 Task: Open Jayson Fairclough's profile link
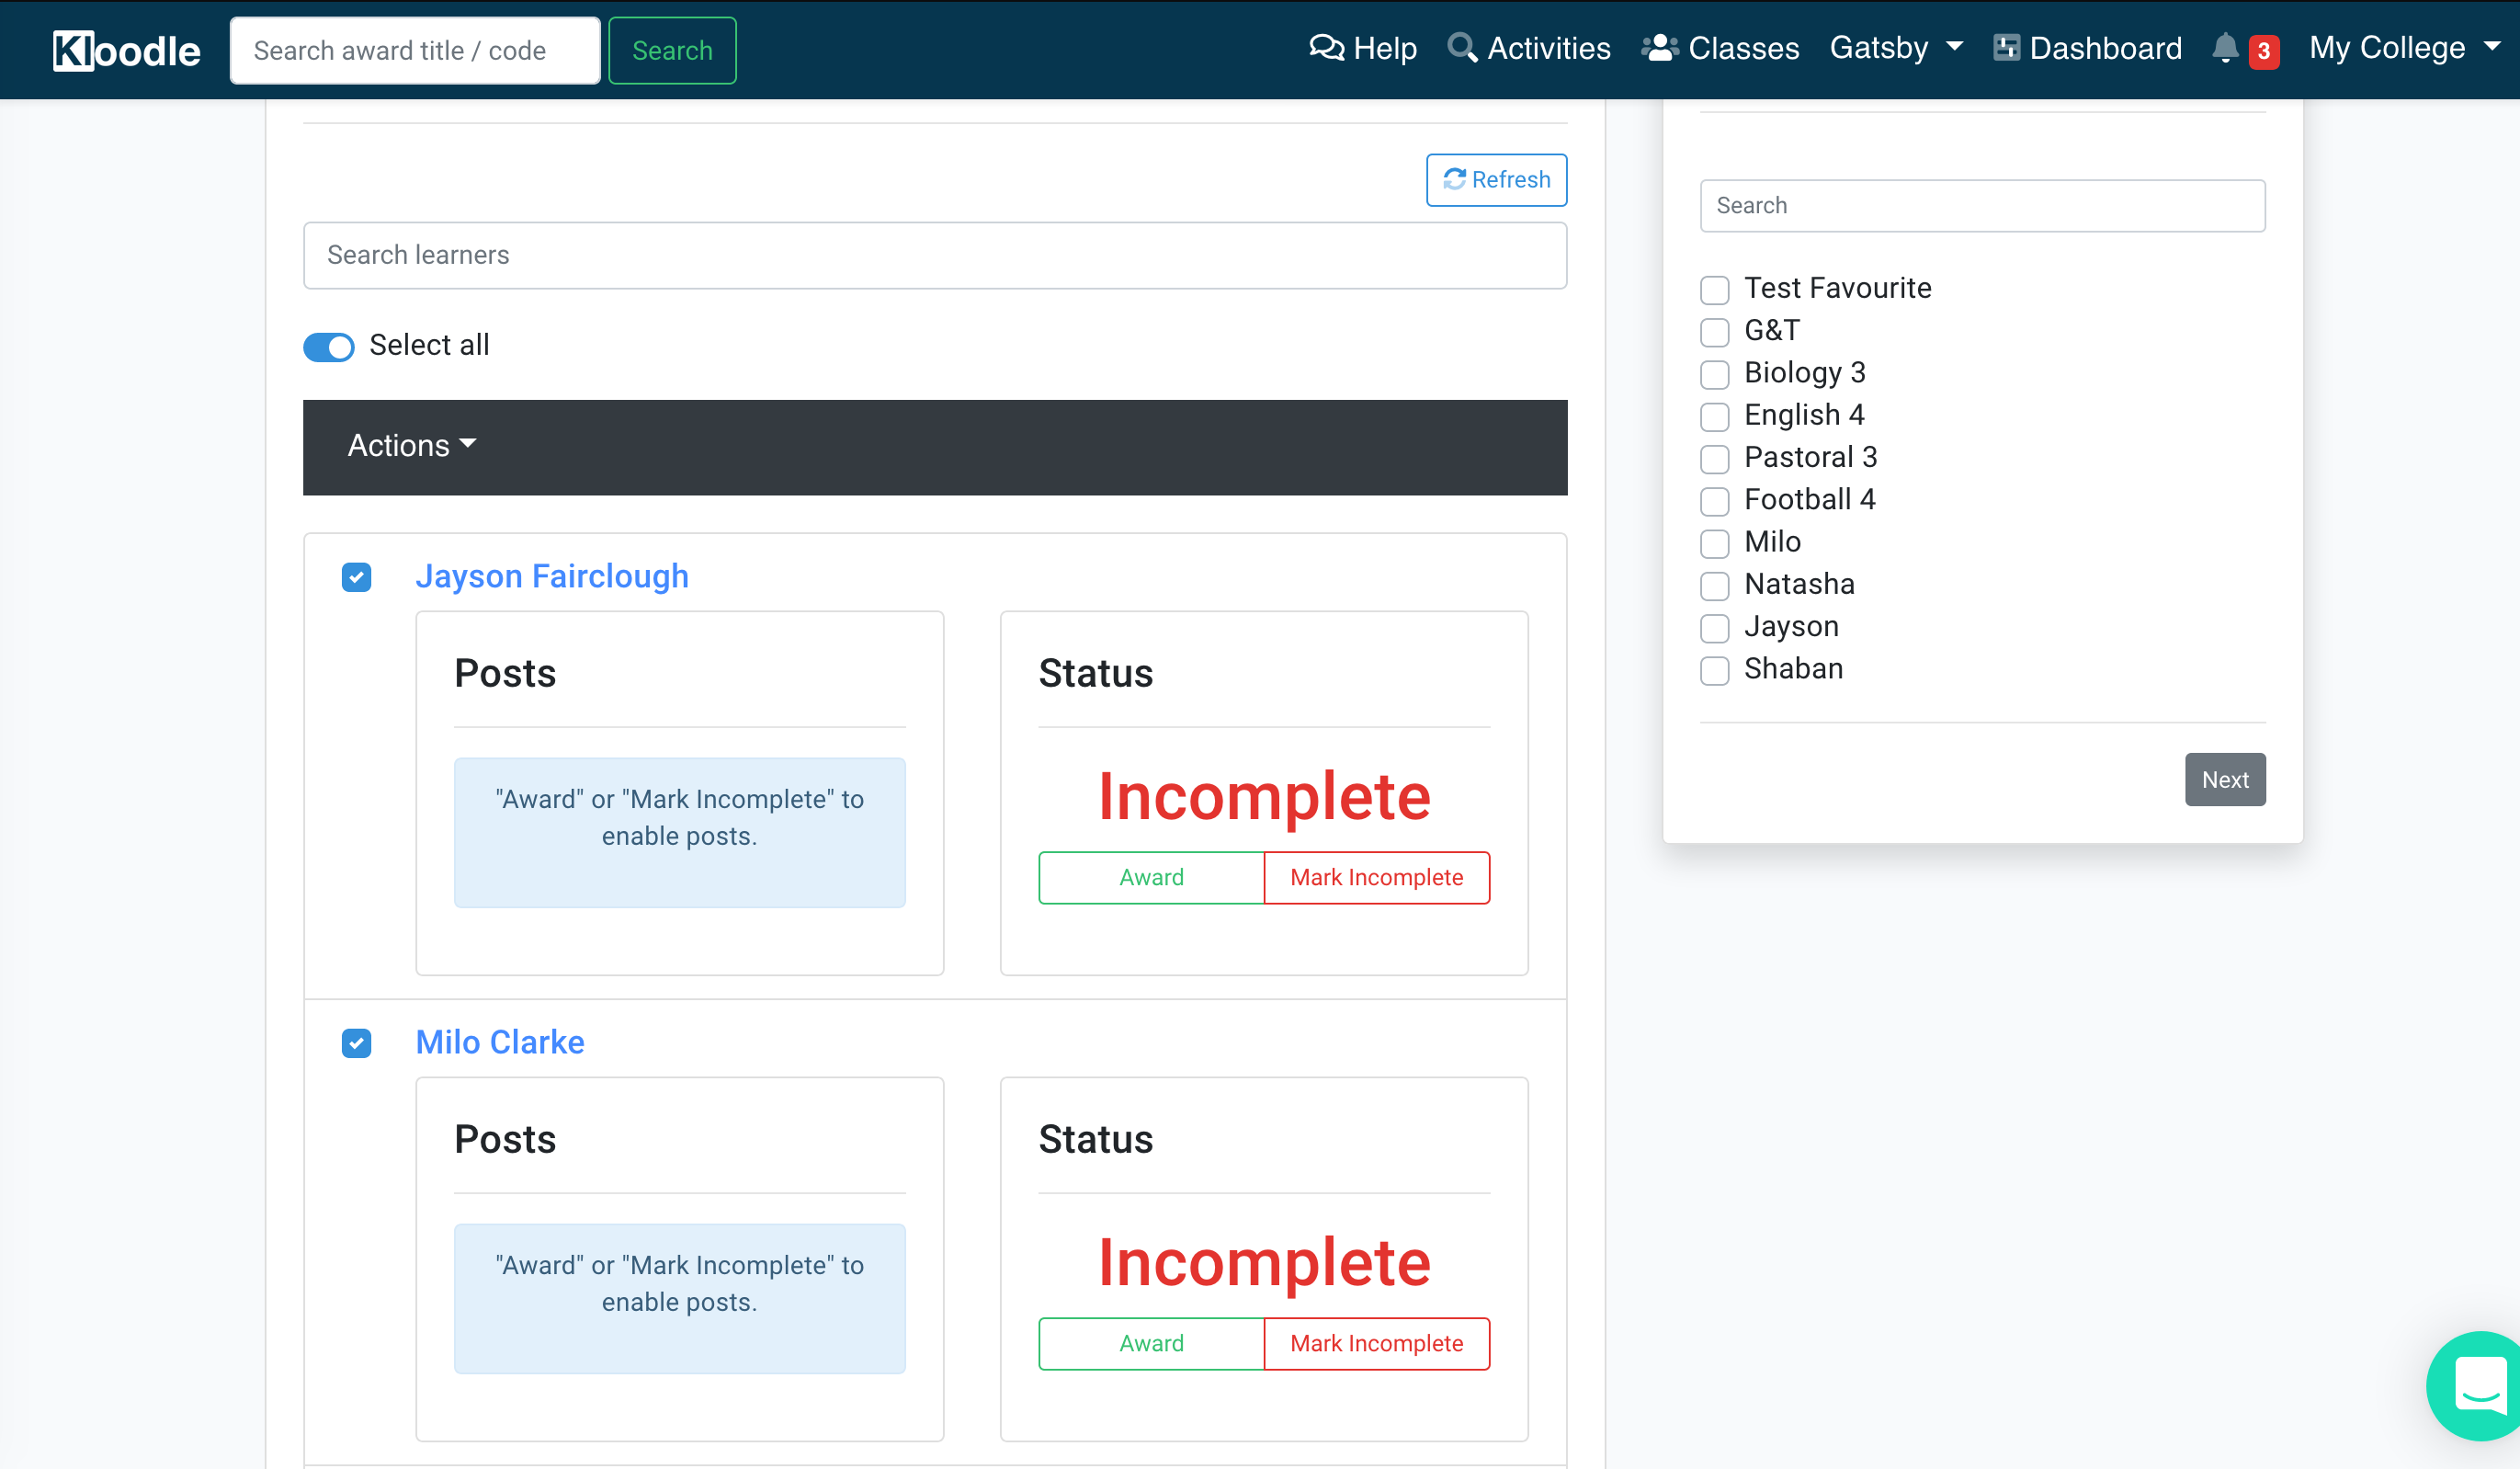(x=552, y=577)
